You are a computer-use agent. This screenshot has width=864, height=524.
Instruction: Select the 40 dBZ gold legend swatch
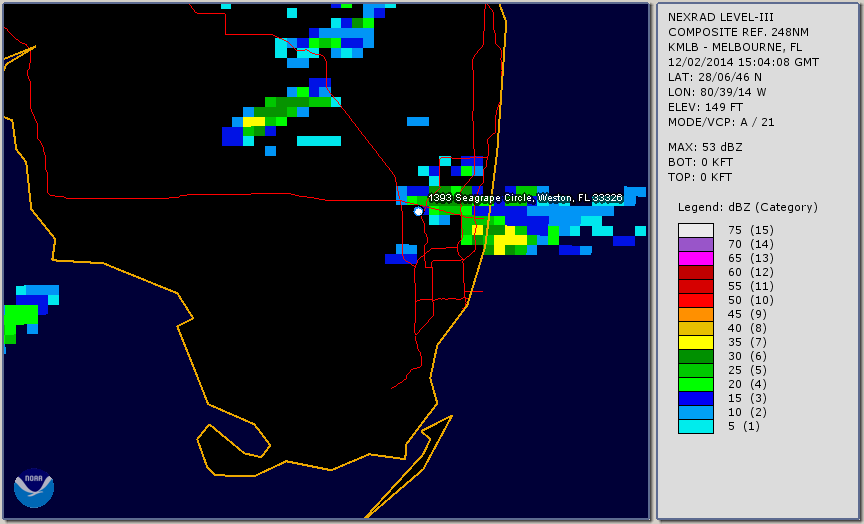(696, 328)
